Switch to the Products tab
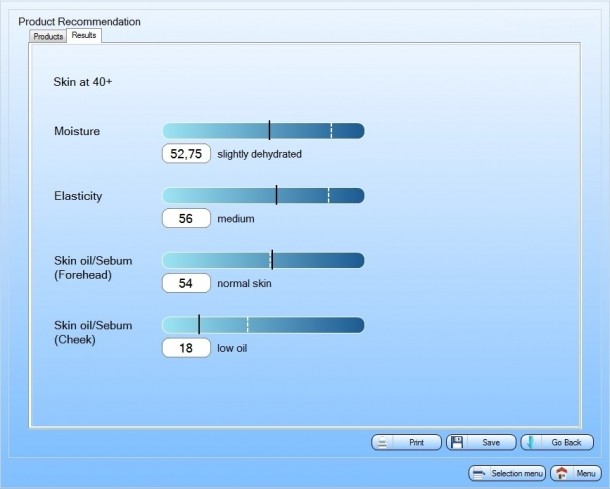 pos(48,36)
